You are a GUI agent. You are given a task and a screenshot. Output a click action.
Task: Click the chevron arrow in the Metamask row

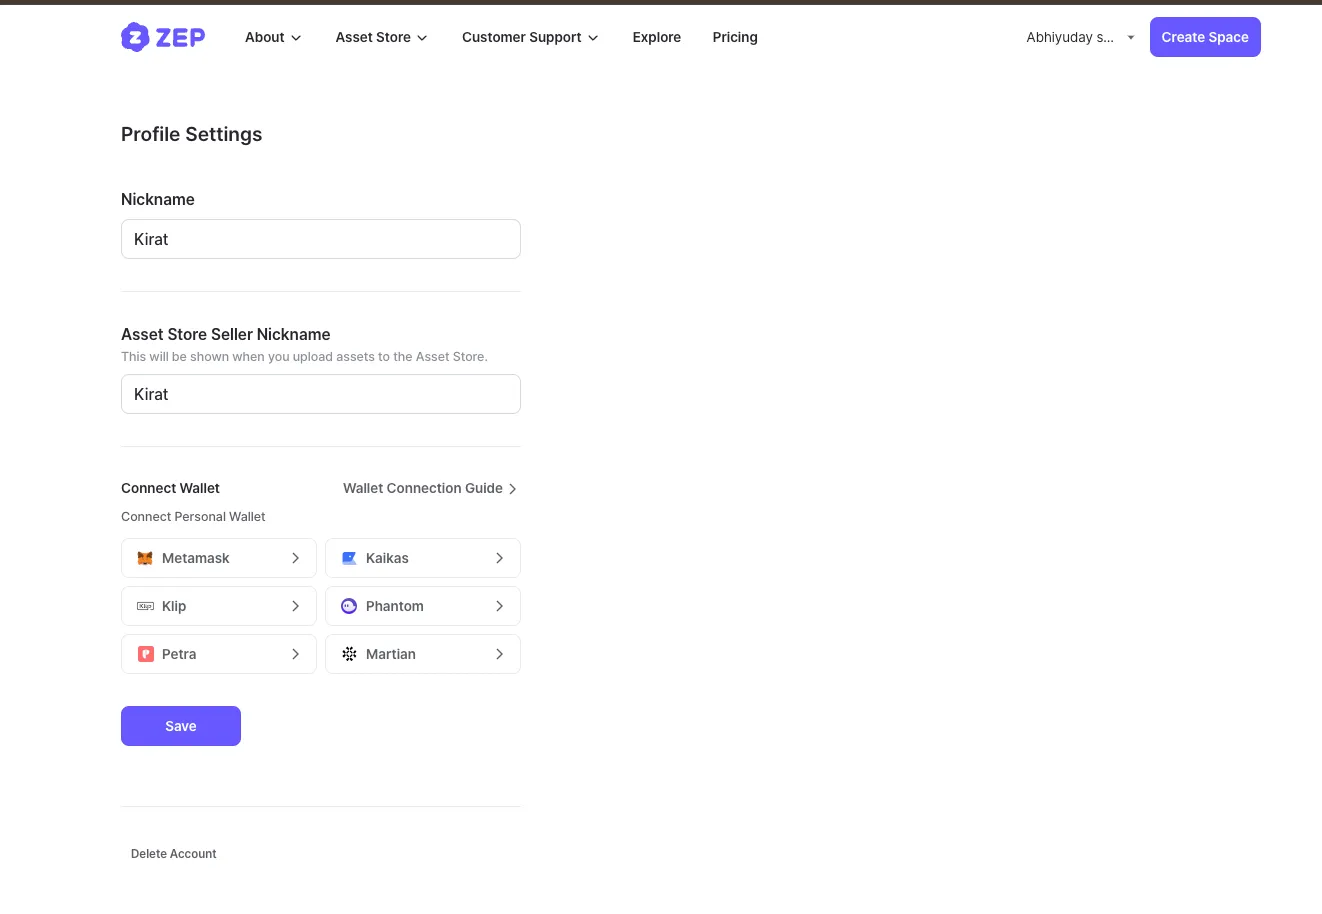pos(295,558)
